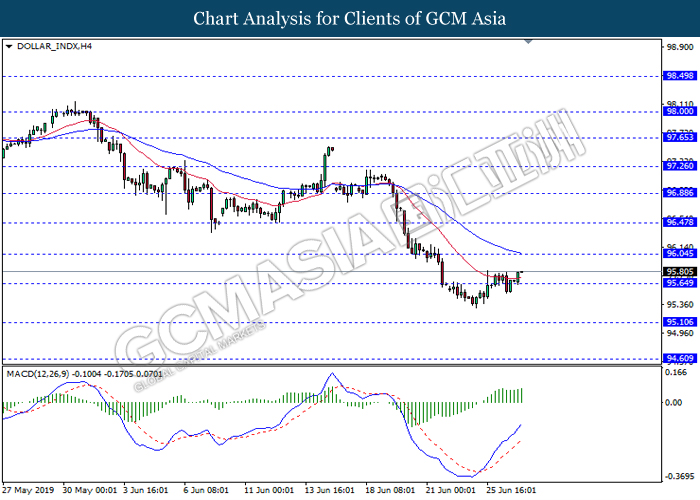Select the 97.653 price level tag
Viewport: 700px width, 500px height.
(679, 139)
